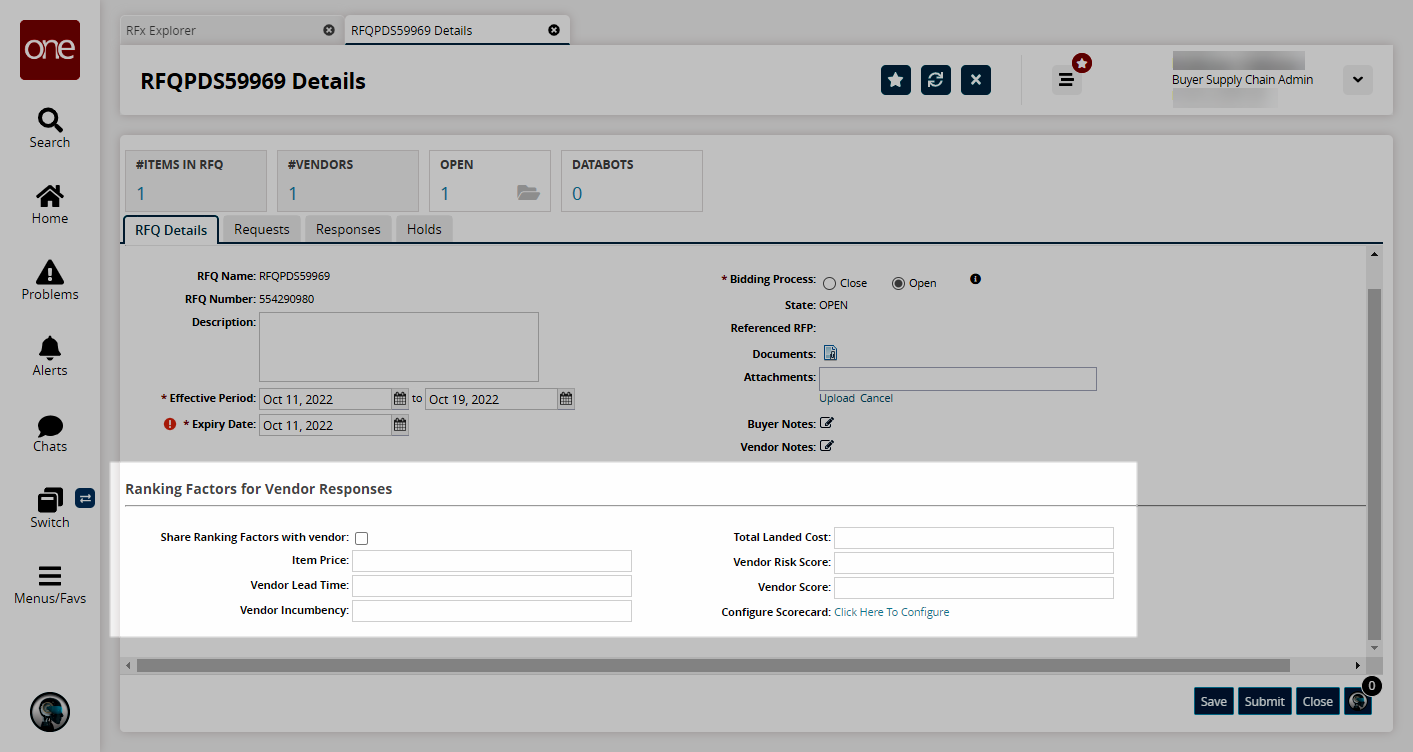Switch to the Responses tab
The image size is (1413, 752).
pos(348,229)
